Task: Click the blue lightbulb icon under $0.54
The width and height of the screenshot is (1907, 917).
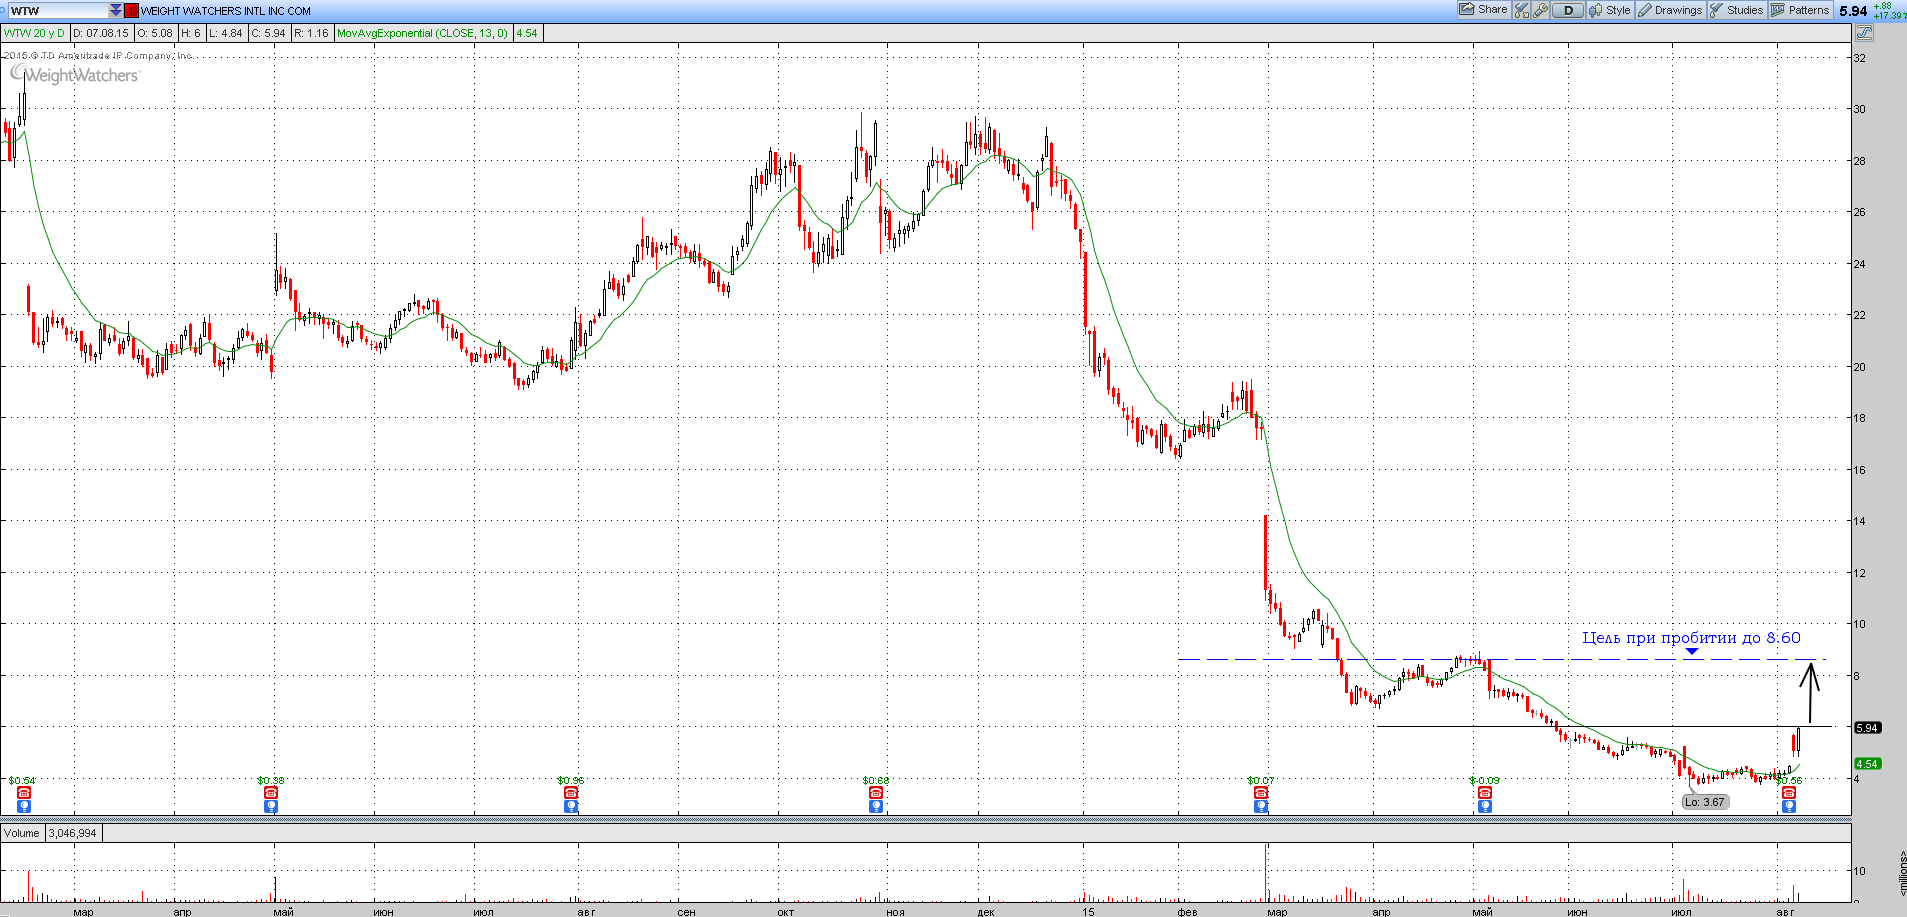Action: coord(24,806)
